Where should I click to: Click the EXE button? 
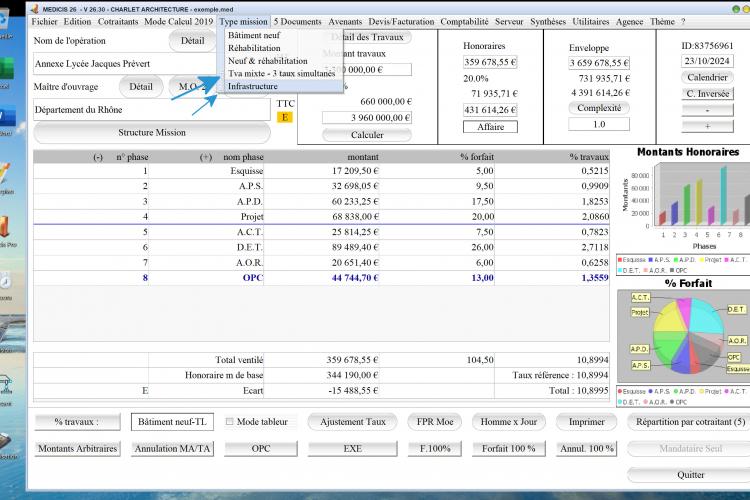click(353, 448)
